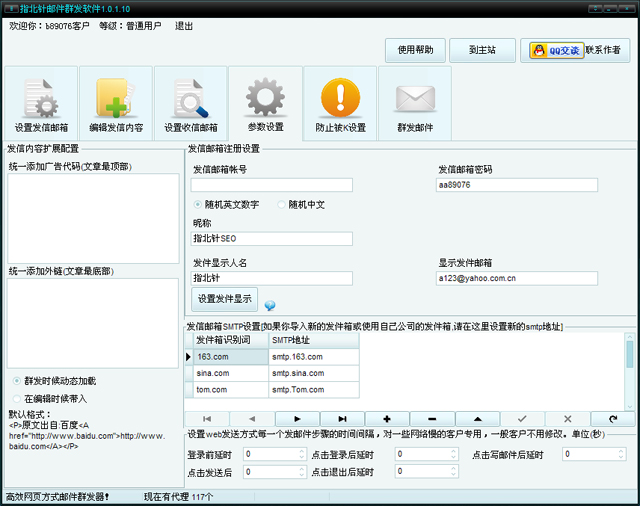The width and height of the screenshot is (640, 506).
Task: Cancel SMTP edit with X icon
Action: click(x=567, y=419)
